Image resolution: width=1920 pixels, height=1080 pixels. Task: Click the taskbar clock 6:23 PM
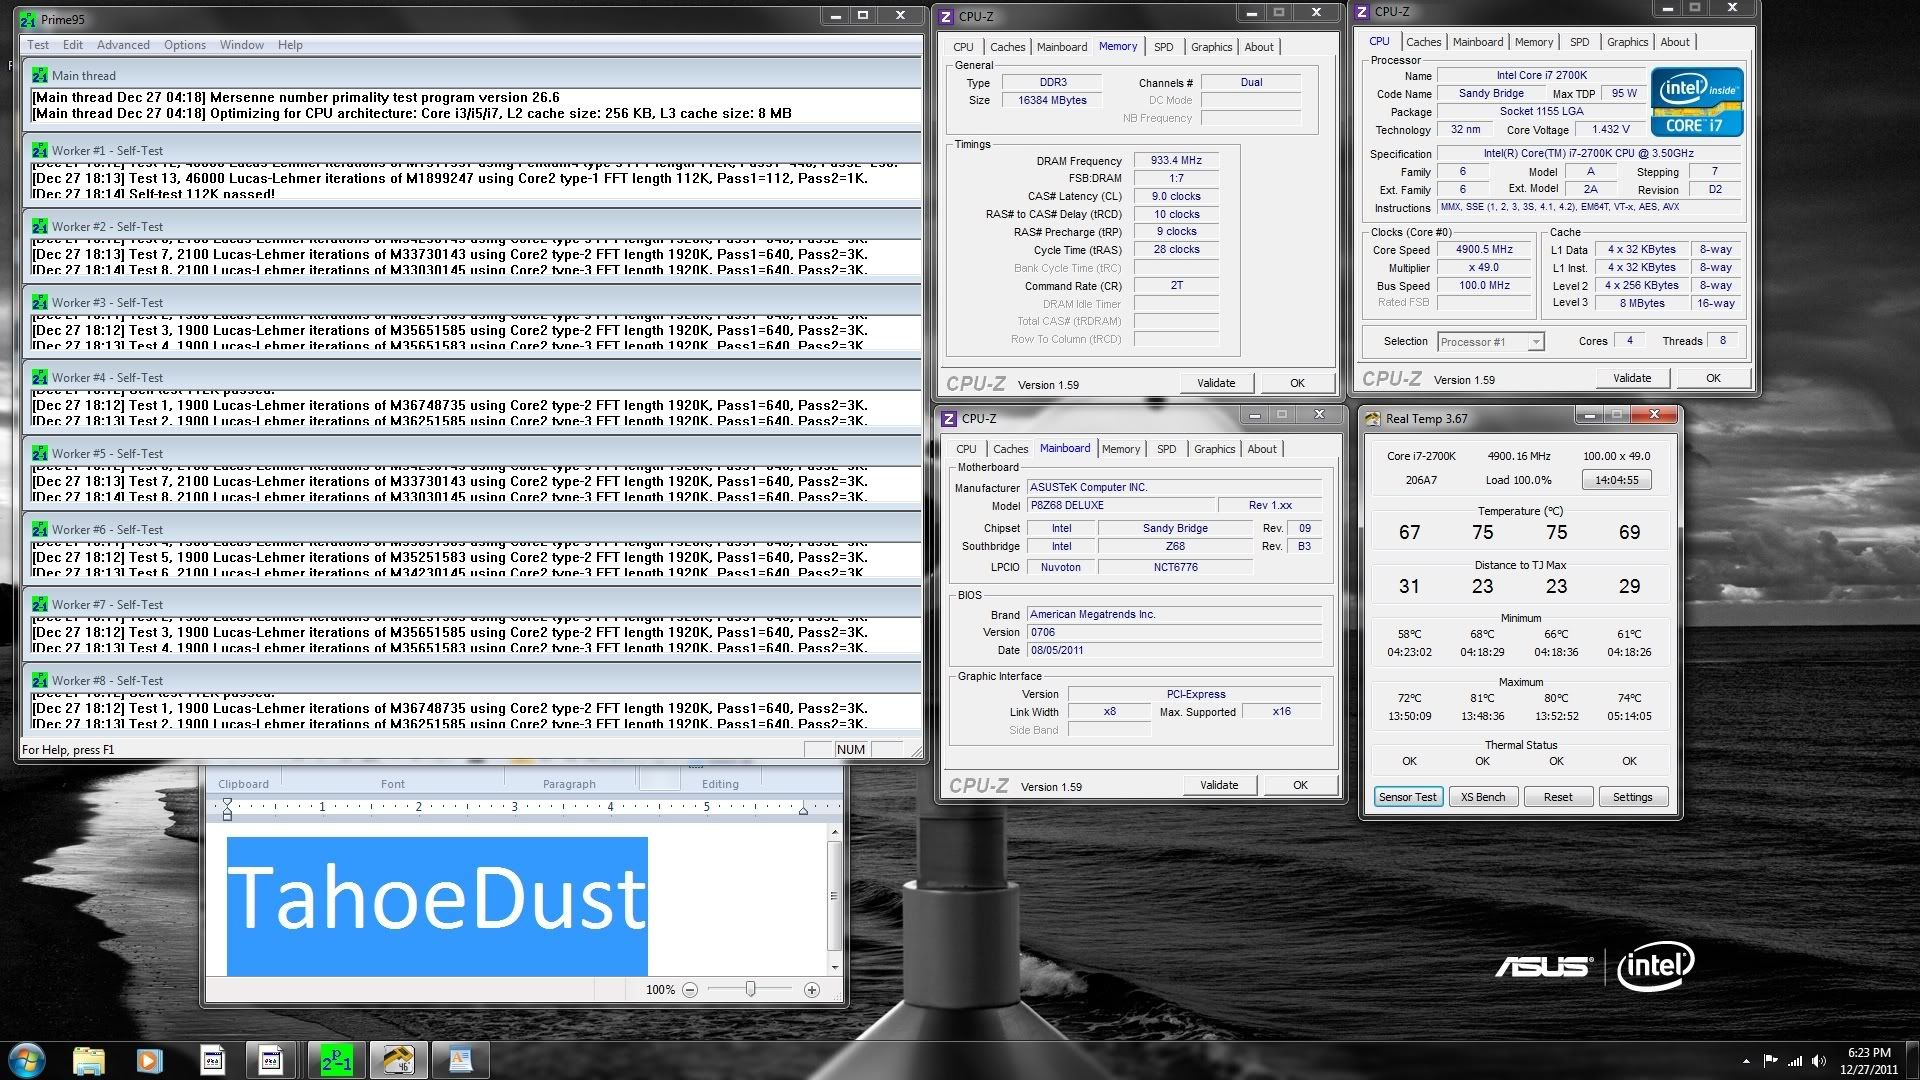(x=1869, y=1061)
